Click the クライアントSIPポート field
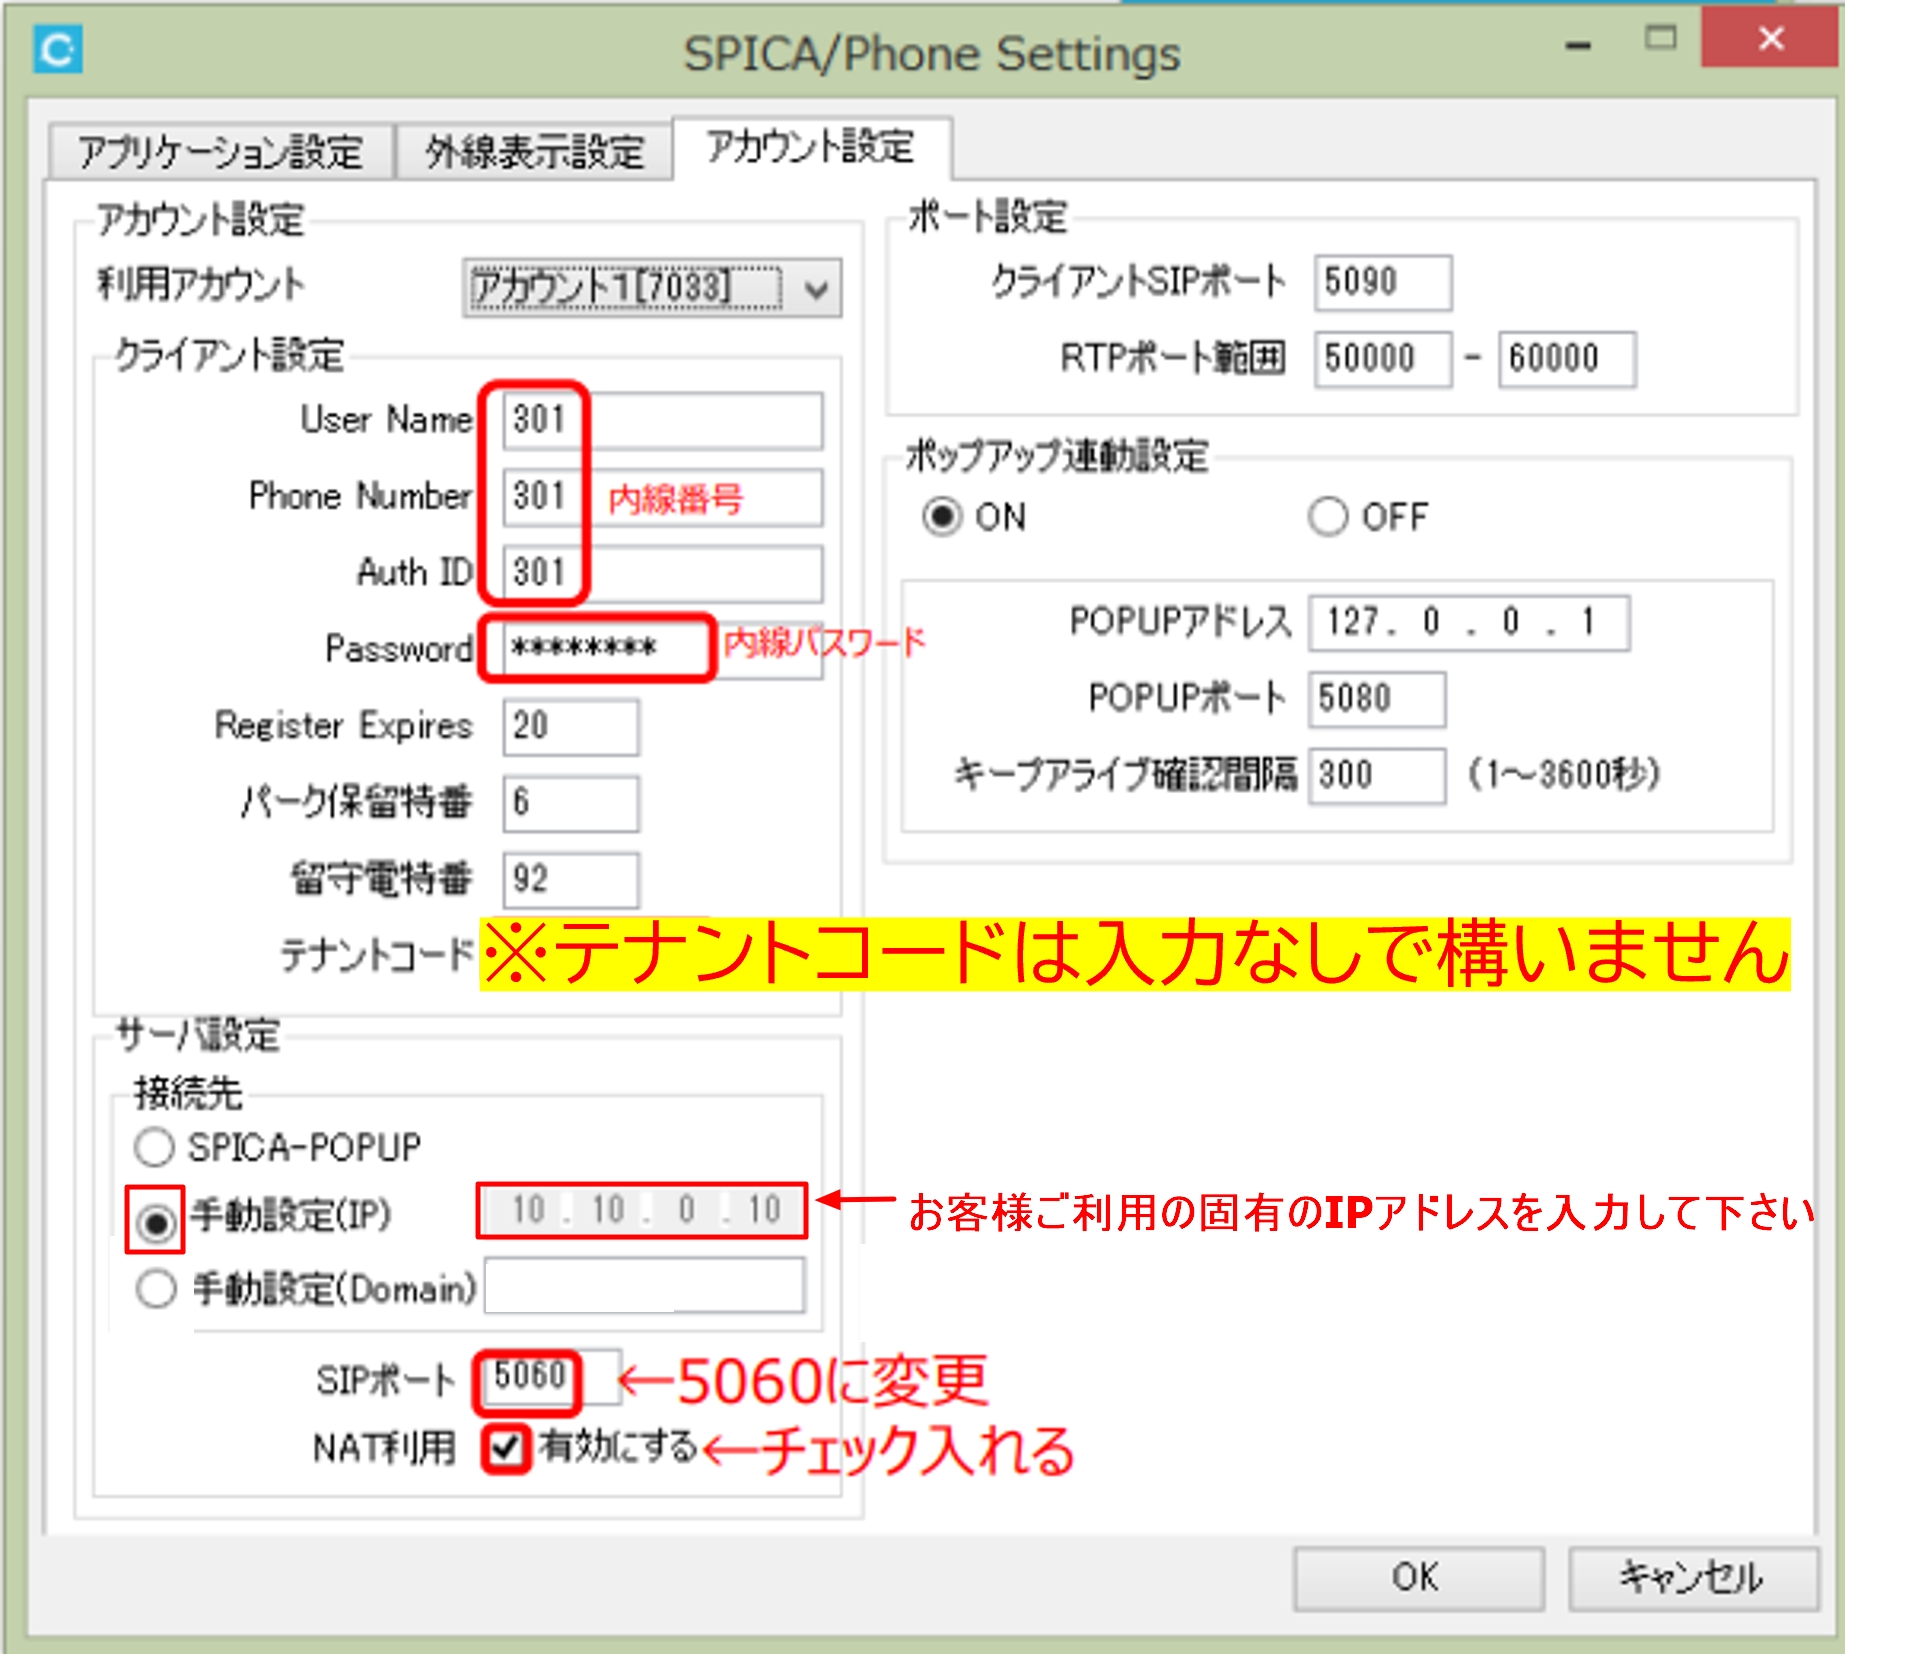Image resolution: width=1905 pixels, height=1654 pixels. pyautogui.click(x=1382, y=283)
